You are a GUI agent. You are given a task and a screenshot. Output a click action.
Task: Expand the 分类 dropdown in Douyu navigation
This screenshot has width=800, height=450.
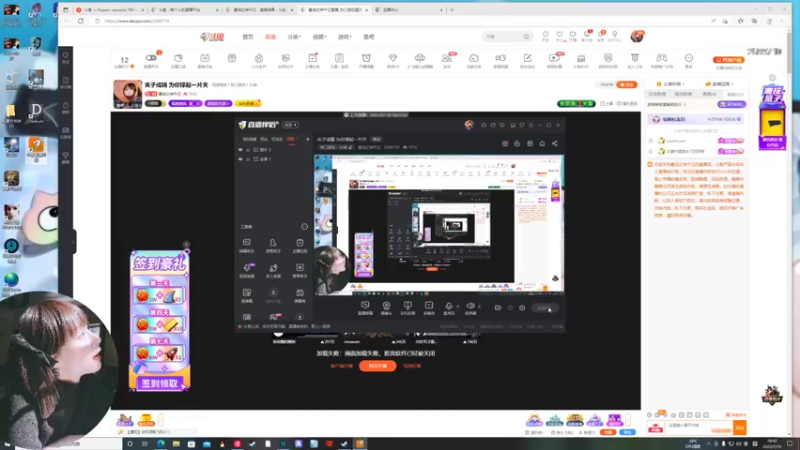point(294,37)
